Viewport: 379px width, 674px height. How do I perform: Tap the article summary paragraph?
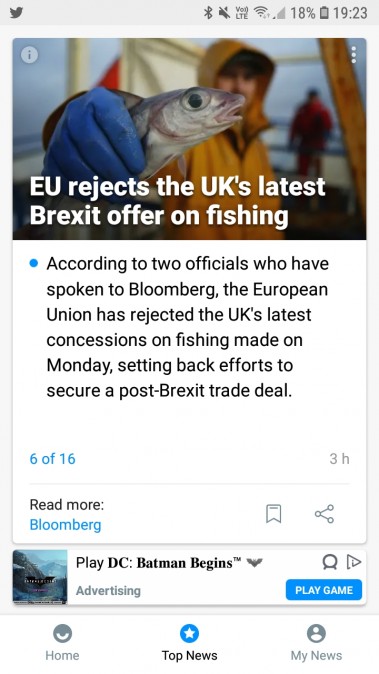click(187, 327)
